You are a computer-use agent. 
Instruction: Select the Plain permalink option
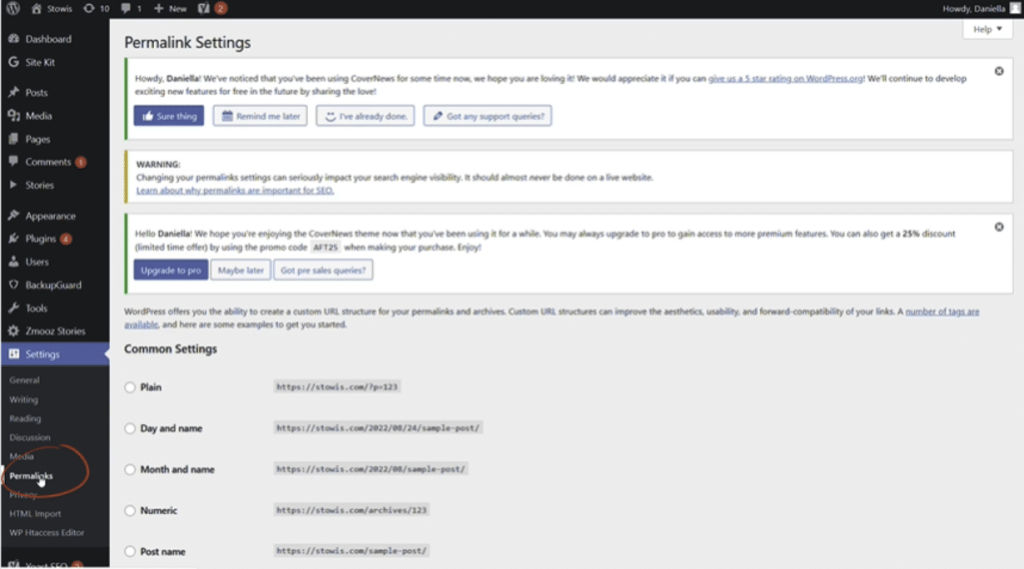[x=130, y=387]
